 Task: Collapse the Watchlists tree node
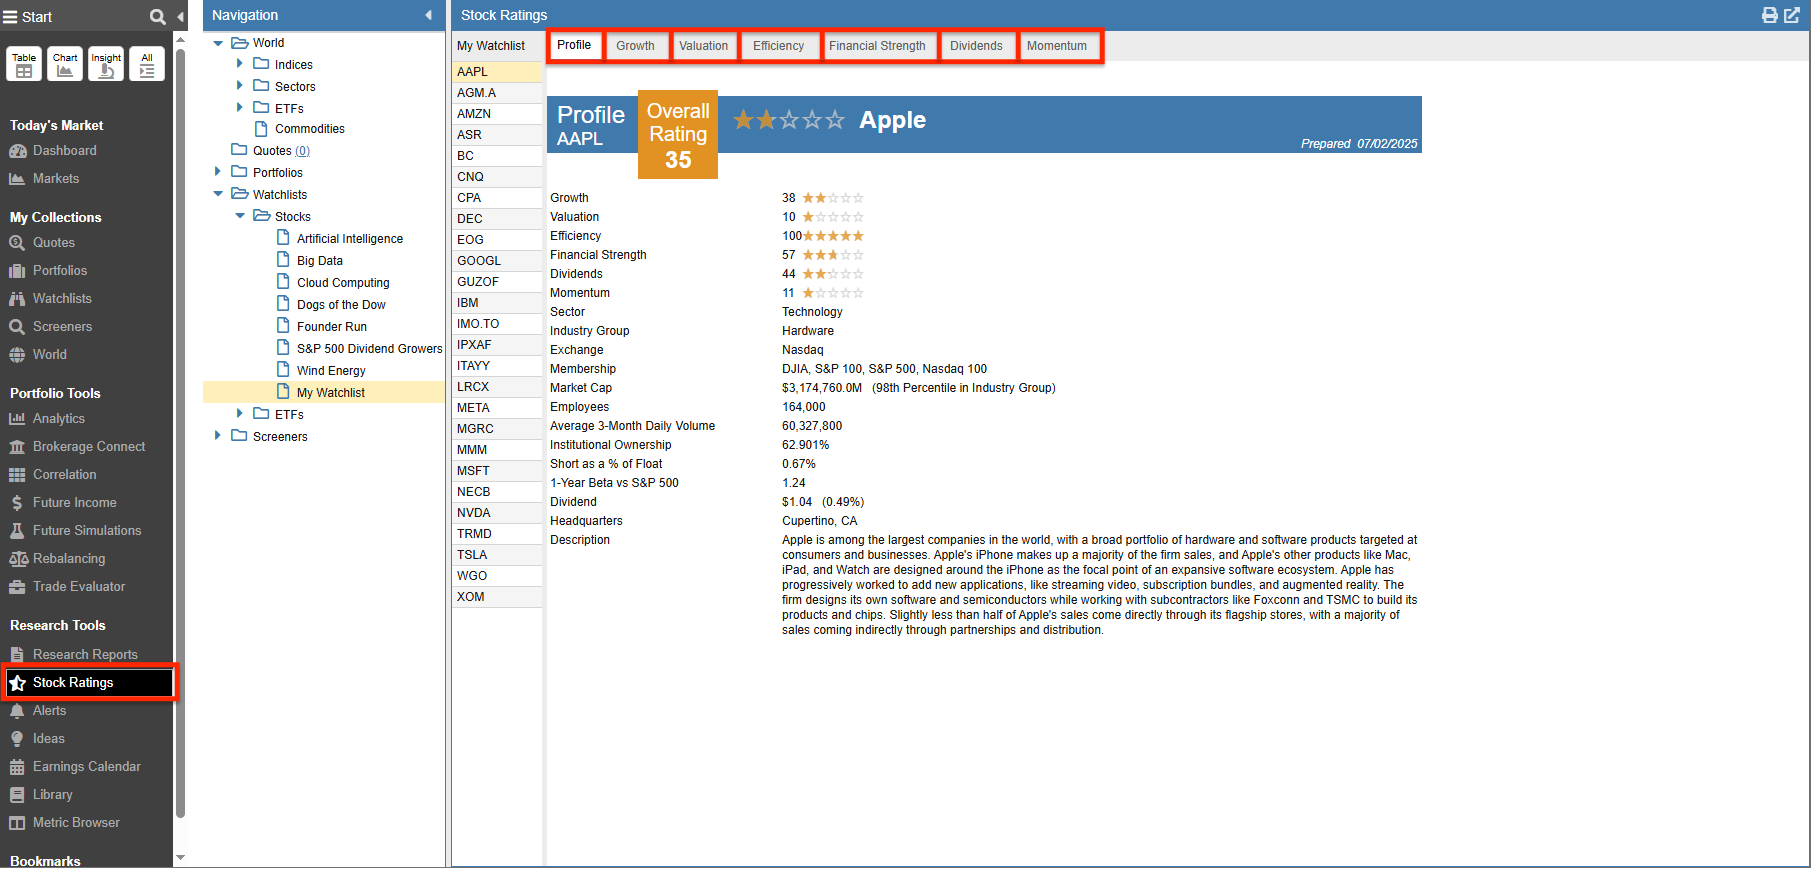tap(218, 194)
